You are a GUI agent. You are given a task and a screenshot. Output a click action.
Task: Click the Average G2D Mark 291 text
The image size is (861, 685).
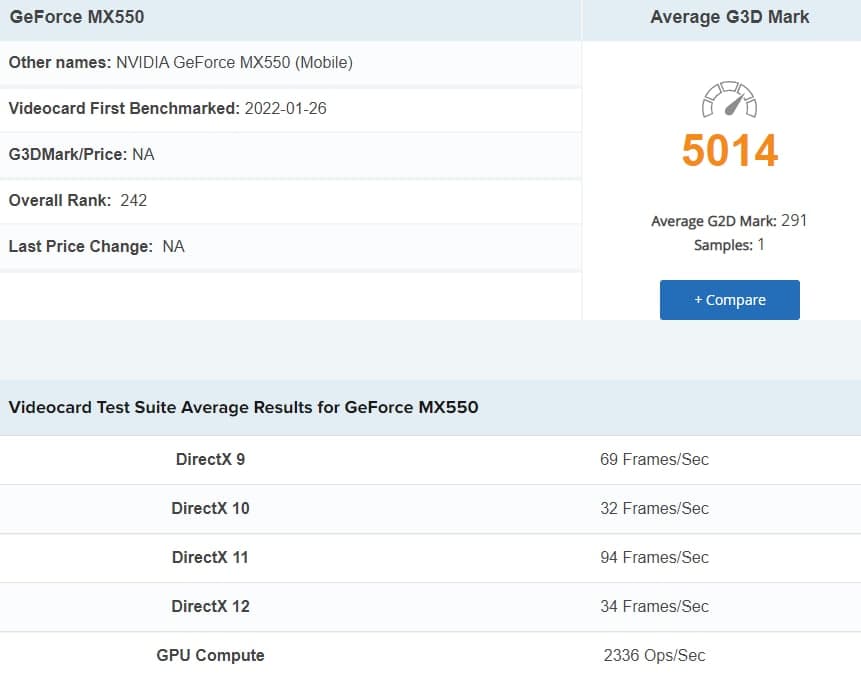[x=728, y=221]
